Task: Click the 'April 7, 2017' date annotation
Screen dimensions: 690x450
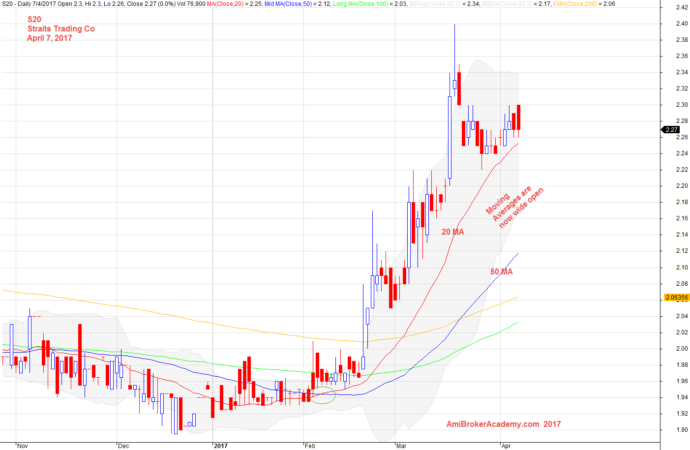Action: (x=49, y=38)
